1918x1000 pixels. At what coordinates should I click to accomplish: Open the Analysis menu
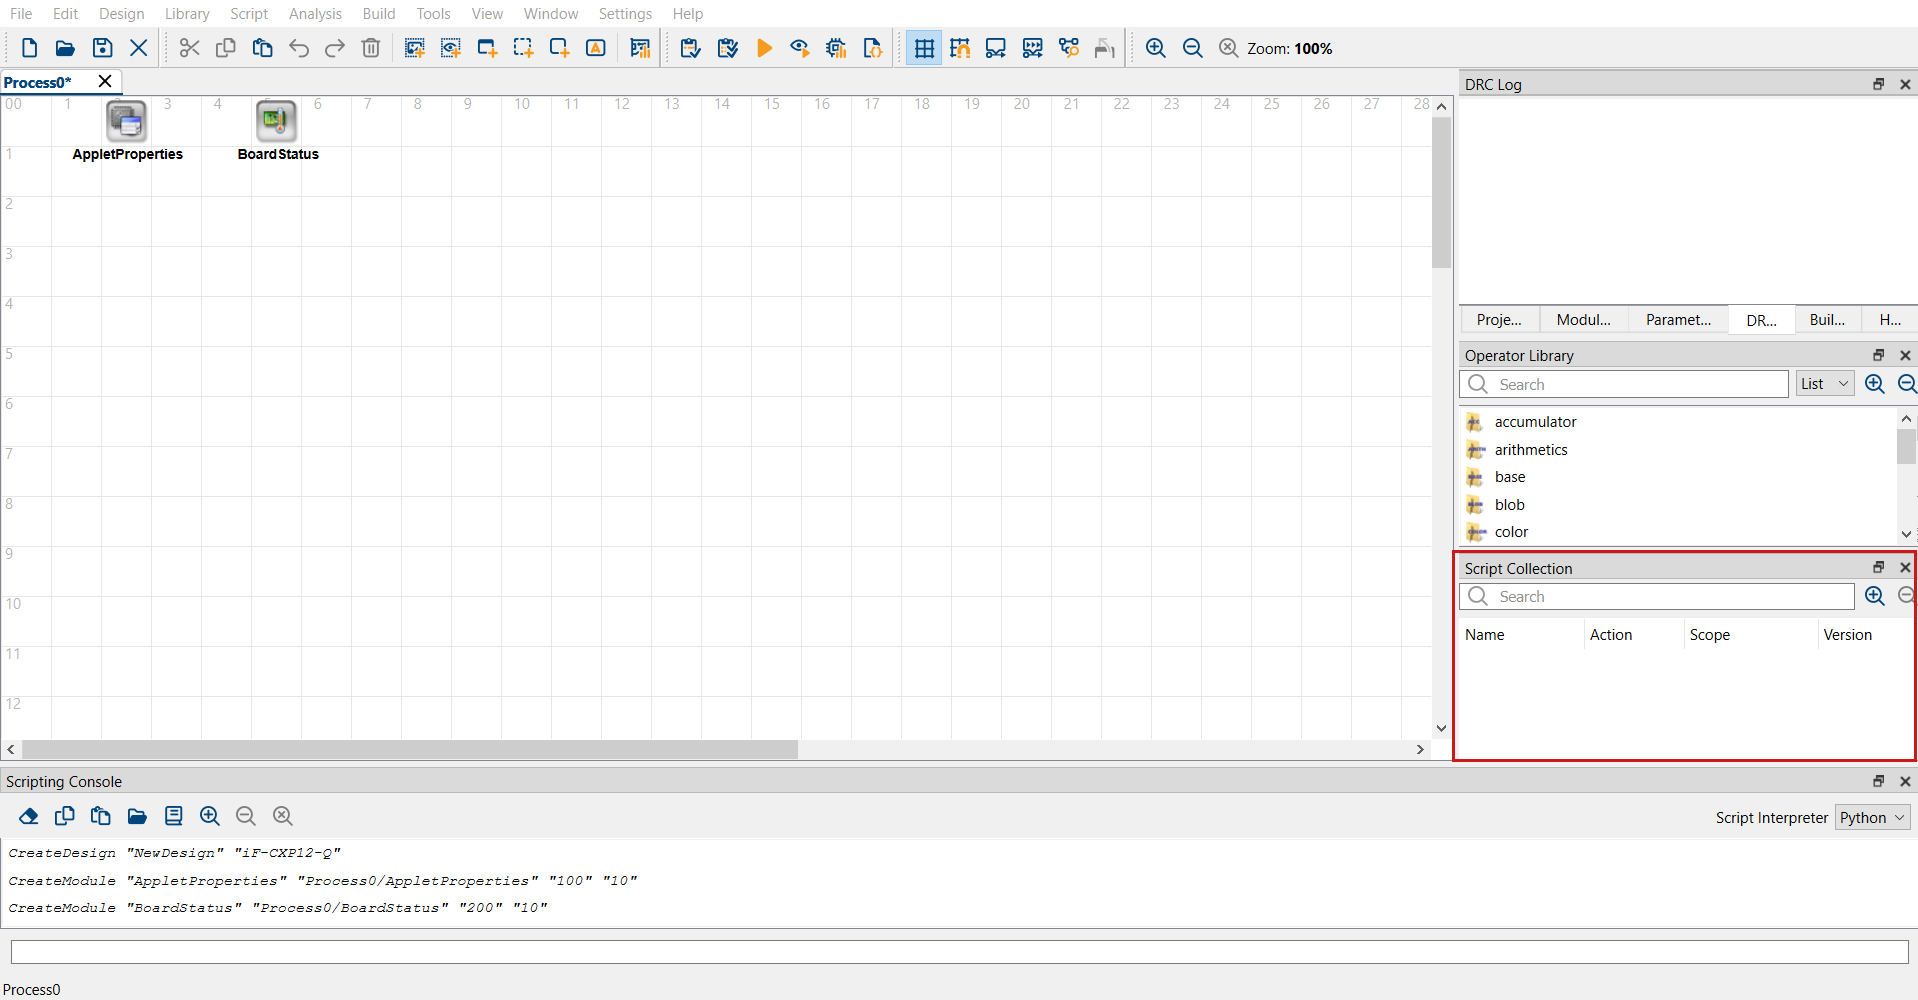(x=315, y=13)
